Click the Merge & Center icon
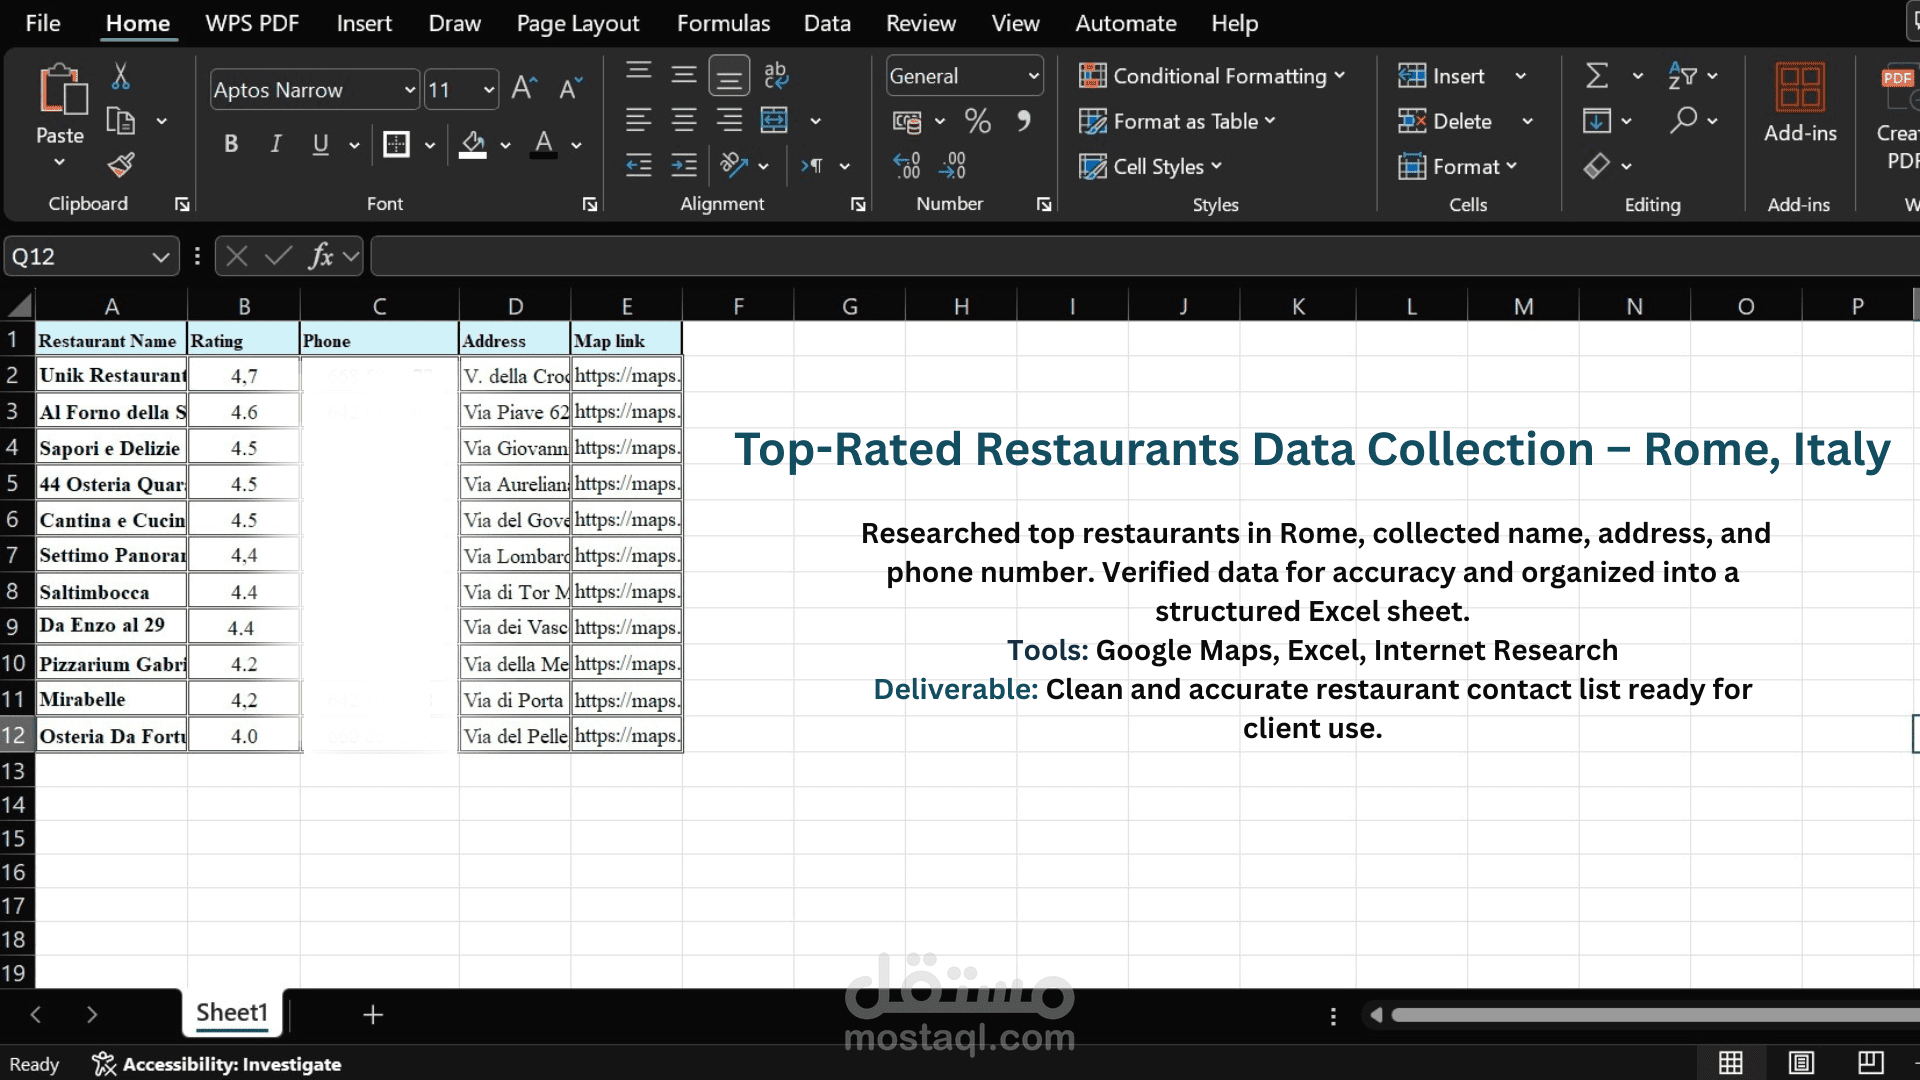This screenshot has width=1920, height=1080. point(775,121)
